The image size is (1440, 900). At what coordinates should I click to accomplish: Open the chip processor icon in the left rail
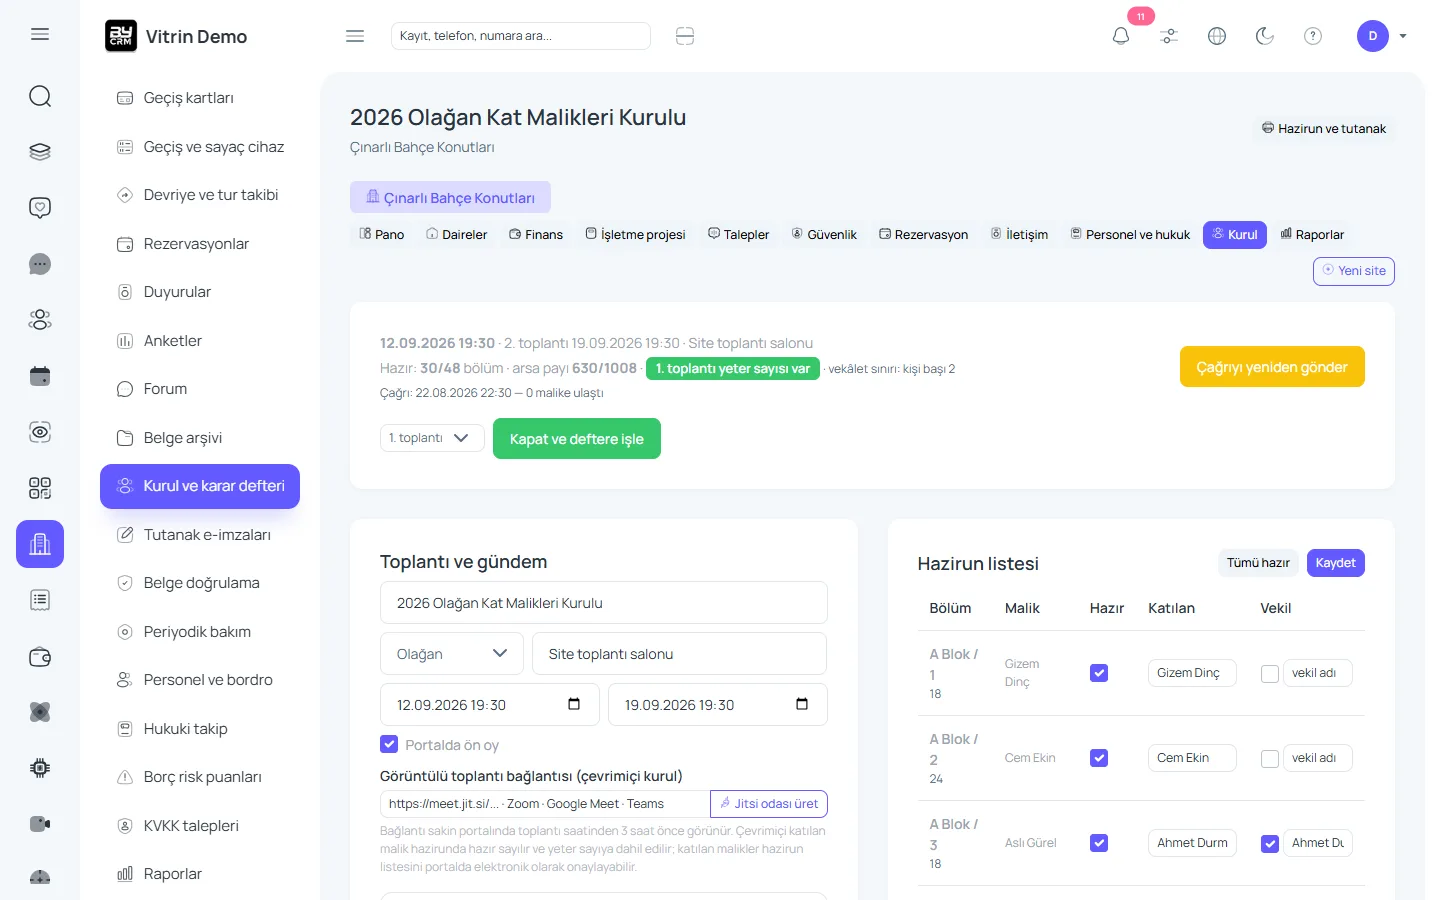[x=40, y=768]
